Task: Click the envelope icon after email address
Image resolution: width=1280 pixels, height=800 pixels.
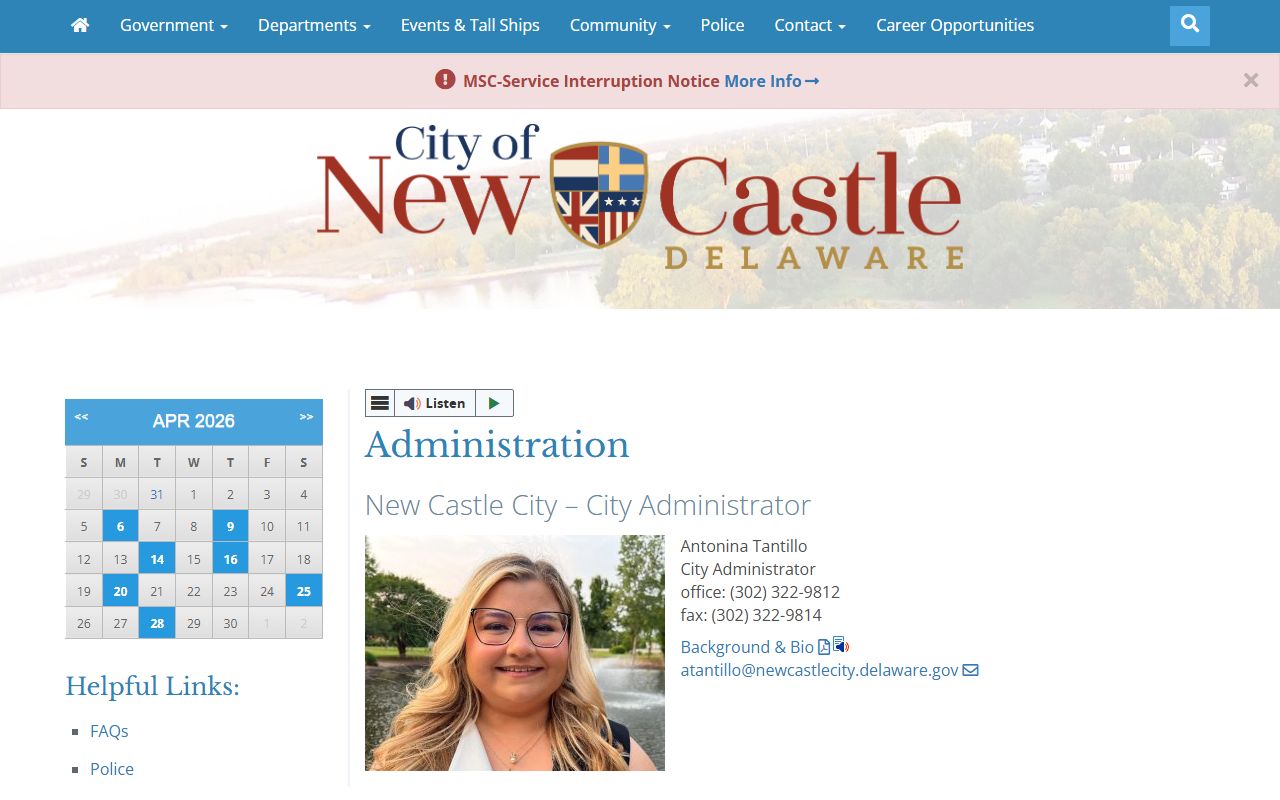Action: click(x=970, y=670)
